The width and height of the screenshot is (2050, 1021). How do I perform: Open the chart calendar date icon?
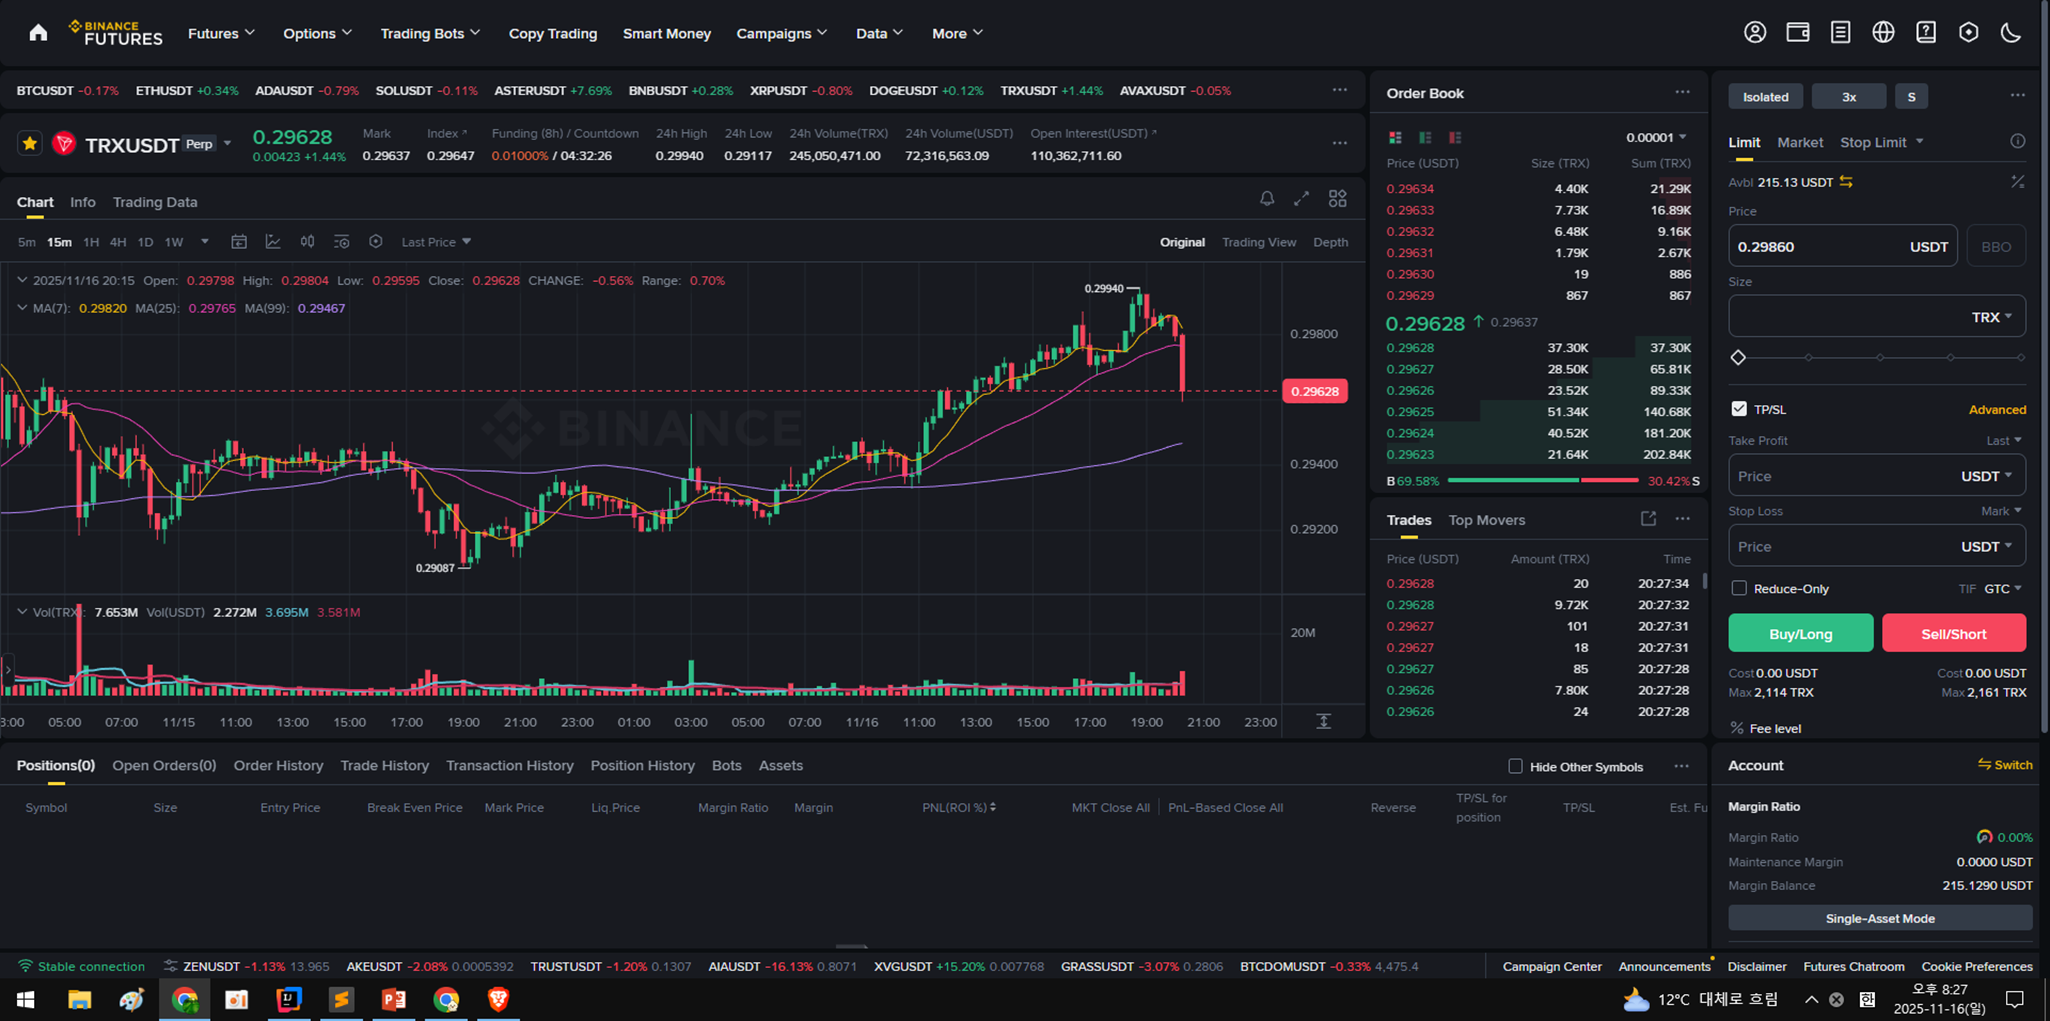point(239,242)
